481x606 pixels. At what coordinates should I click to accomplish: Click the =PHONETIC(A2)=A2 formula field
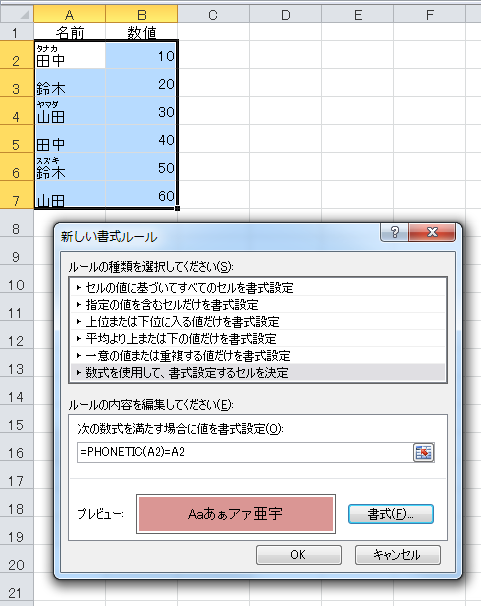coord(245,452)
